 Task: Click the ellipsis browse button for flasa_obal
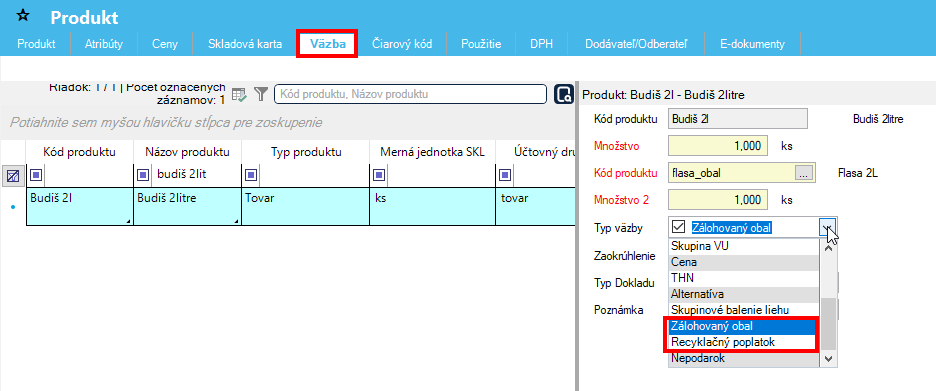tap(803, 174)
